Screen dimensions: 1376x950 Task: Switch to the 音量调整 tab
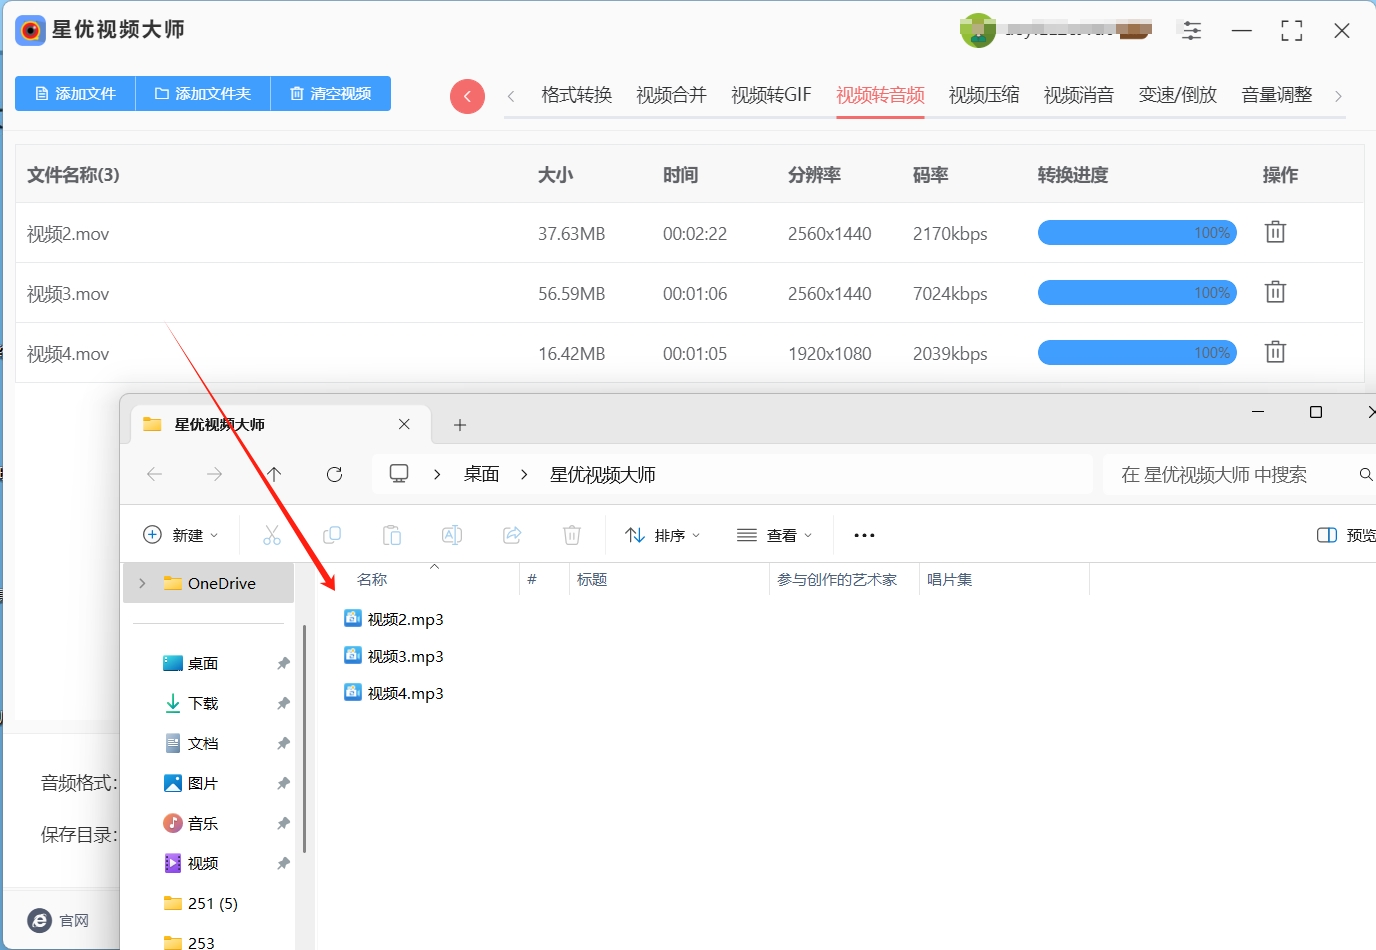1277,95
